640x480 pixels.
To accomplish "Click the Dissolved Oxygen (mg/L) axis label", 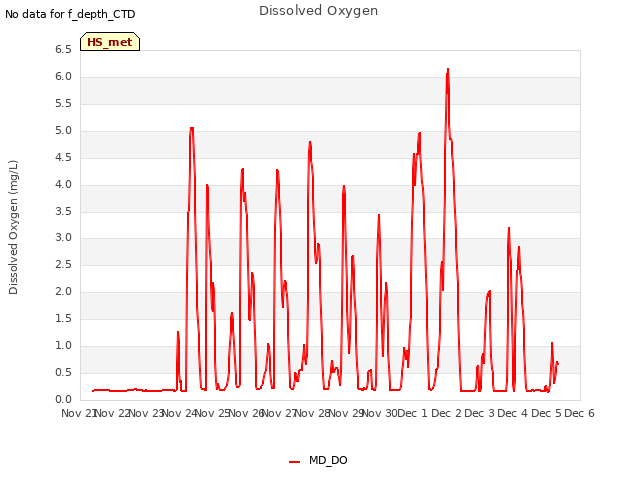I will [13, 227].
